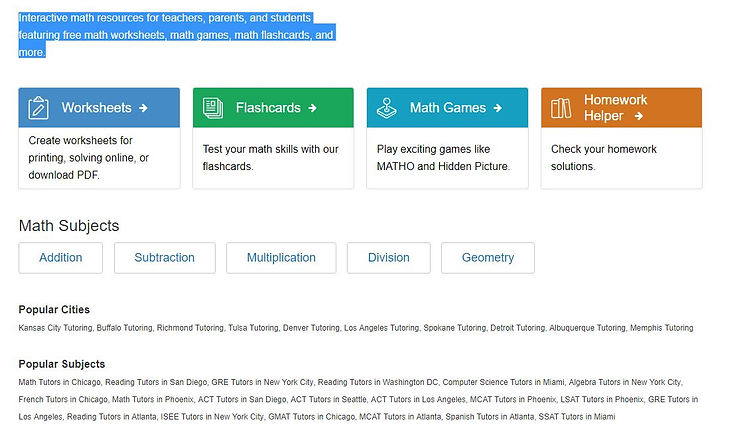This screenshot has height=426, width=755.
Task: Click the arrow next to Worksheets
Action: click(143, 108)
